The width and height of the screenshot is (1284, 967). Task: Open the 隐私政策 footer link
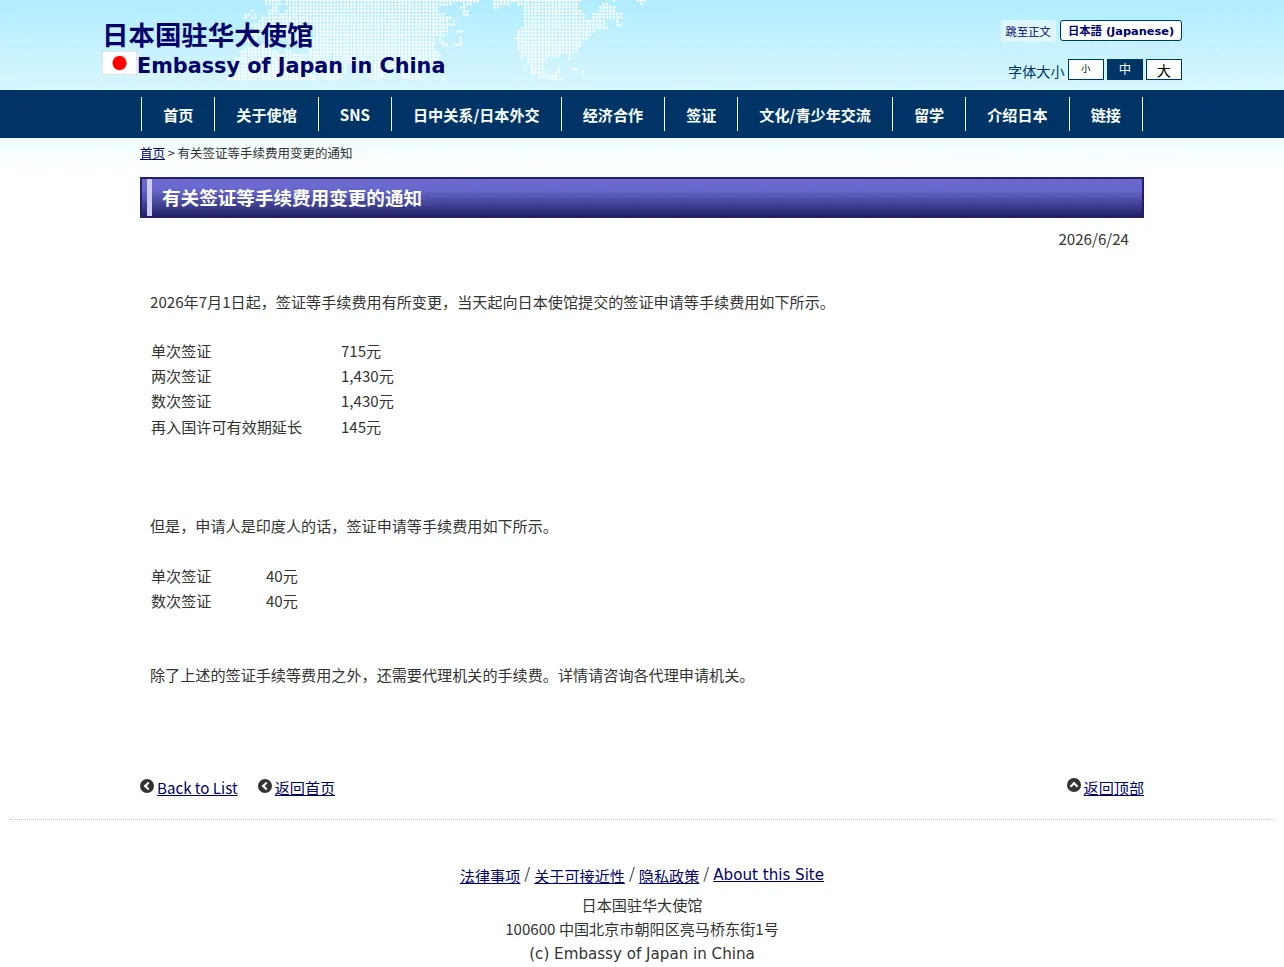(669, 876)
